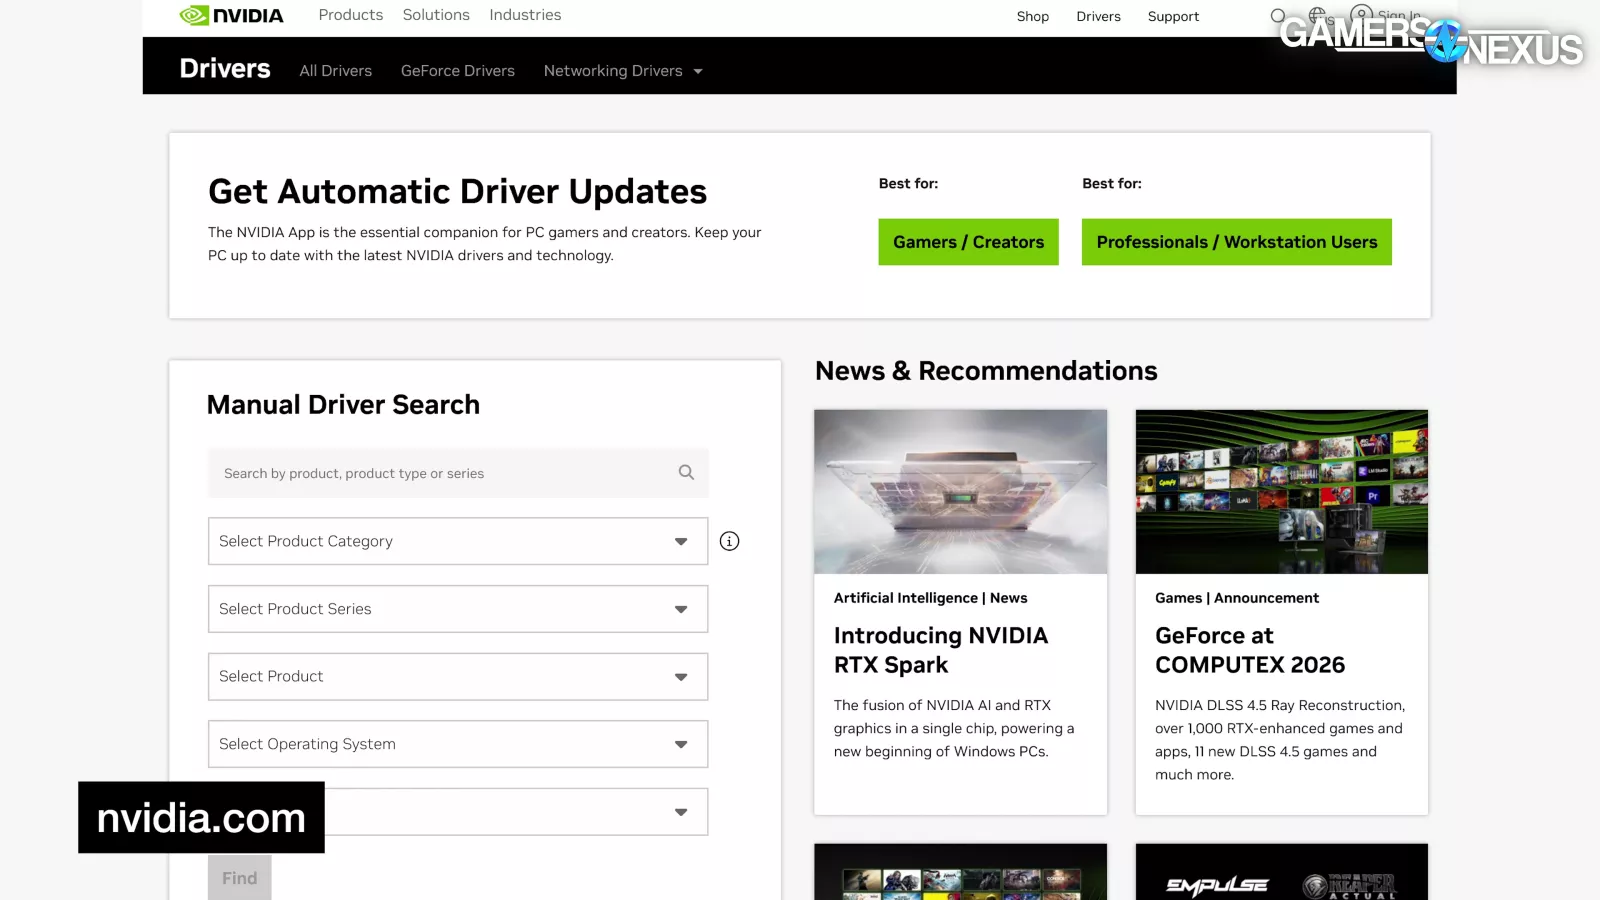Visit the Support link in the top bar

tap(1173, 16)
